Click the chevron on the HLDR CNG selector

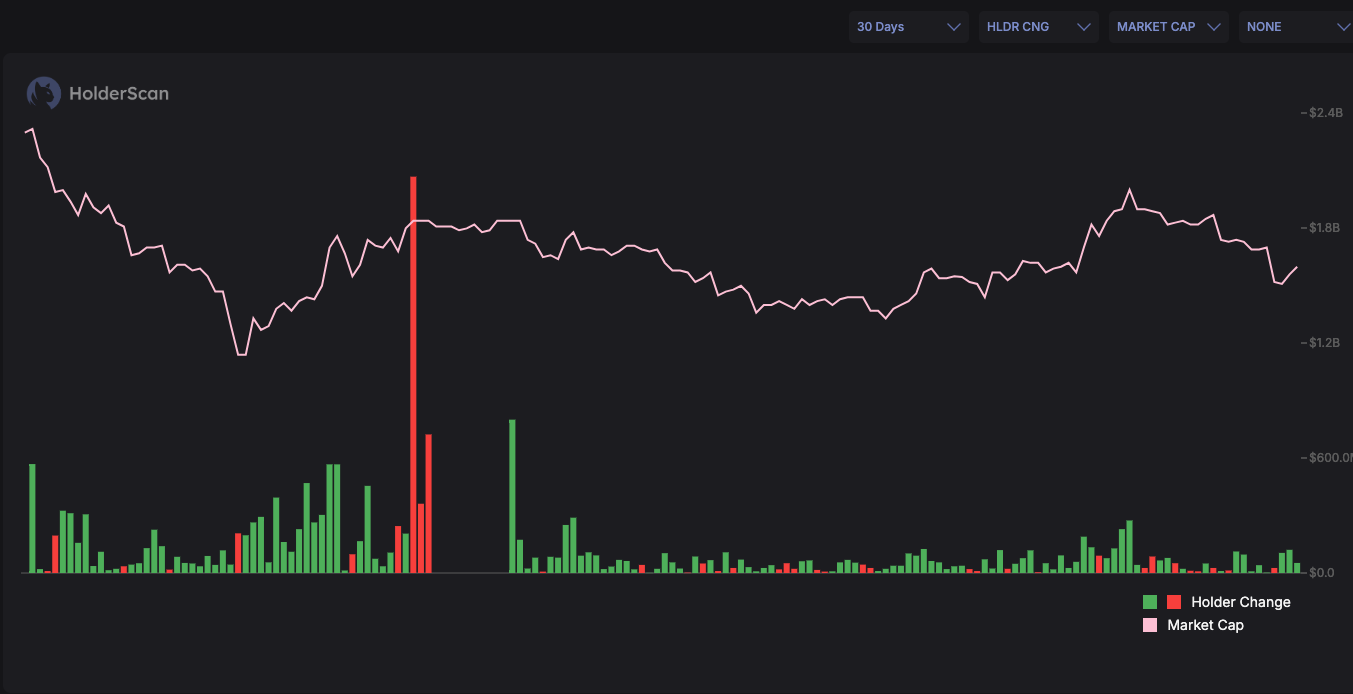[1083, 27]
